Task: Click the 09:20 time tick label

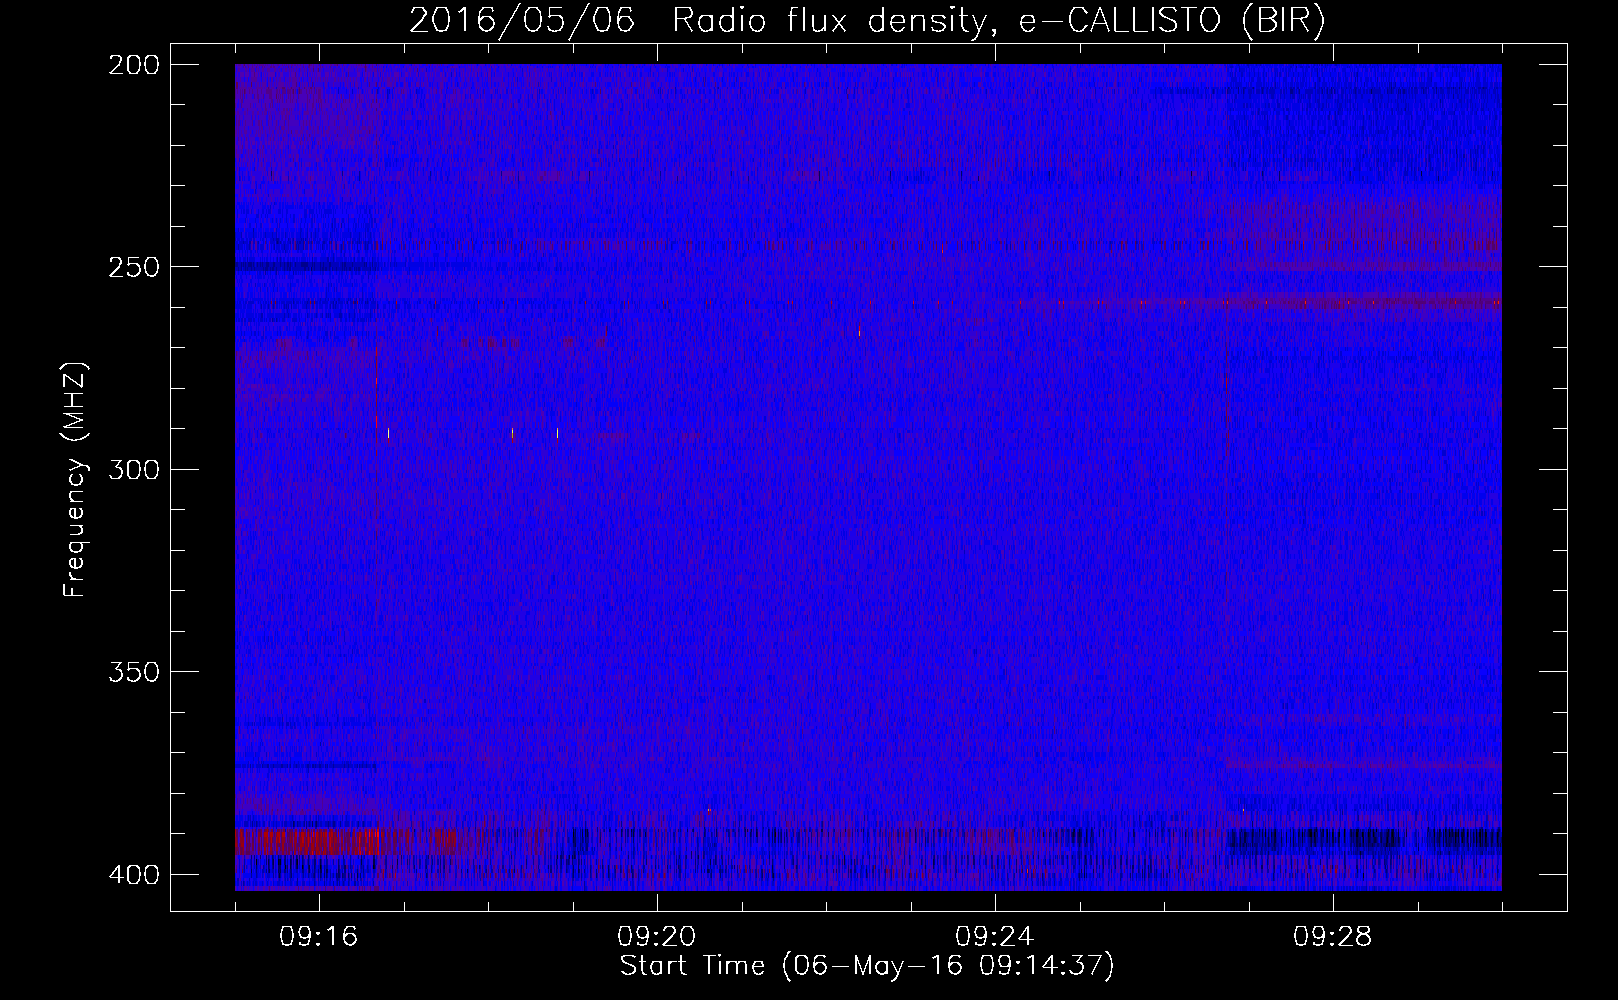Action: (x=657, y=937)
